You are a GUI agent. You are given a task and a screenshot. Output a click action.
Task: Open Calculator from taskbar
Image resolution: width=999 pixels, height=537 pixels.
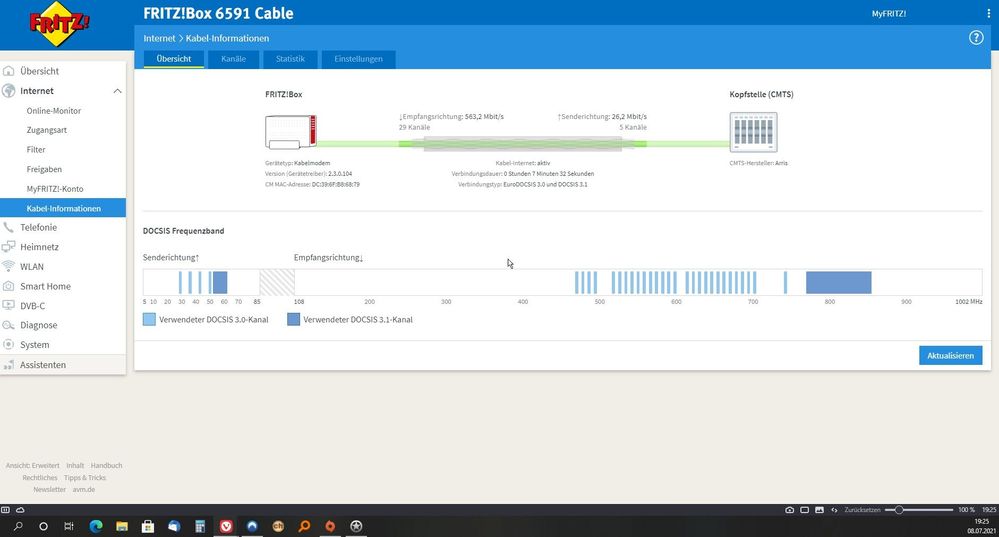click(200, 526)
